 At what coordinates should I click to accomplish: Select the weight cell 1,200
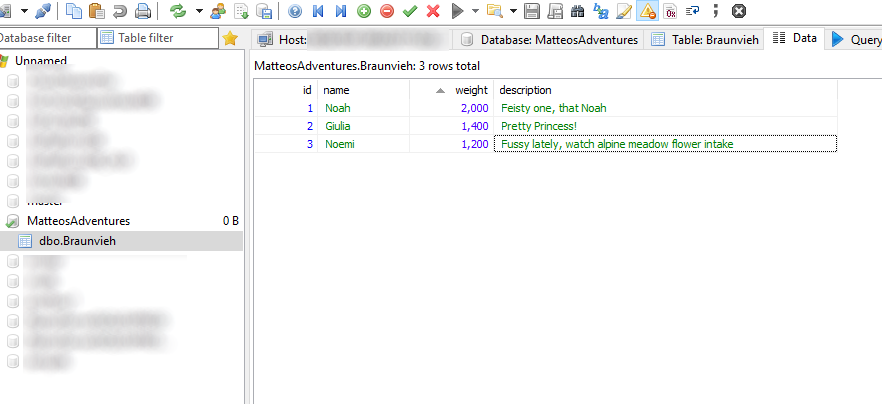(x=452, y=144)
